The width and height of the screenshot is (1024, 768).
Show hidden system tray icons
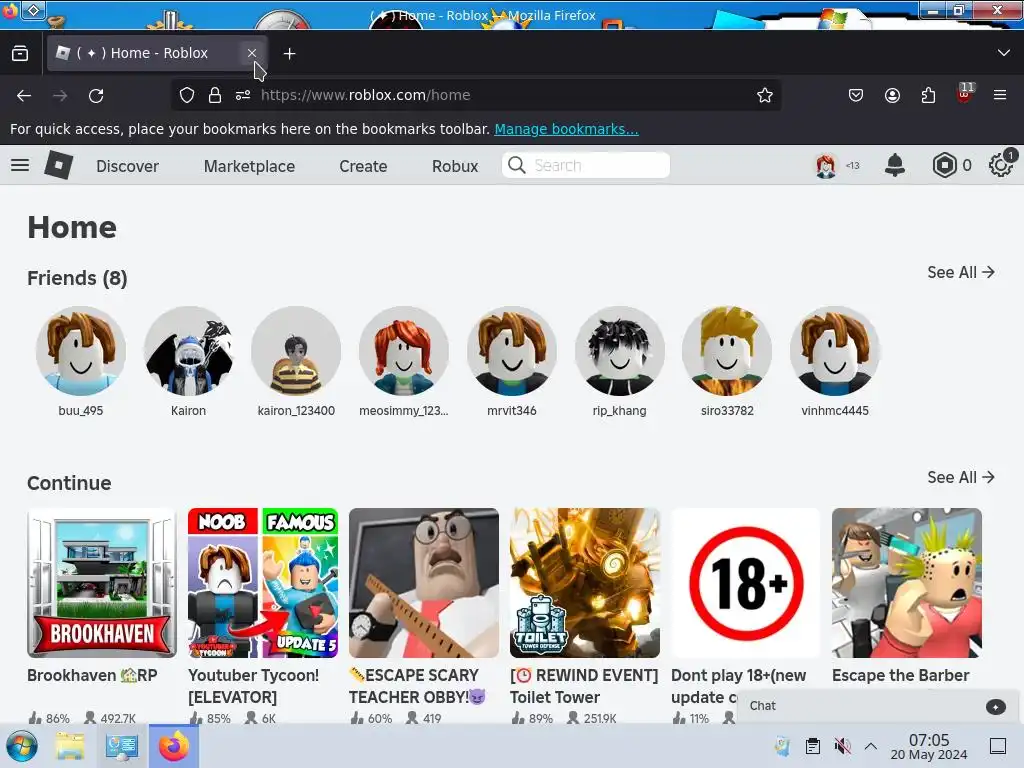[x=871, y=746]
